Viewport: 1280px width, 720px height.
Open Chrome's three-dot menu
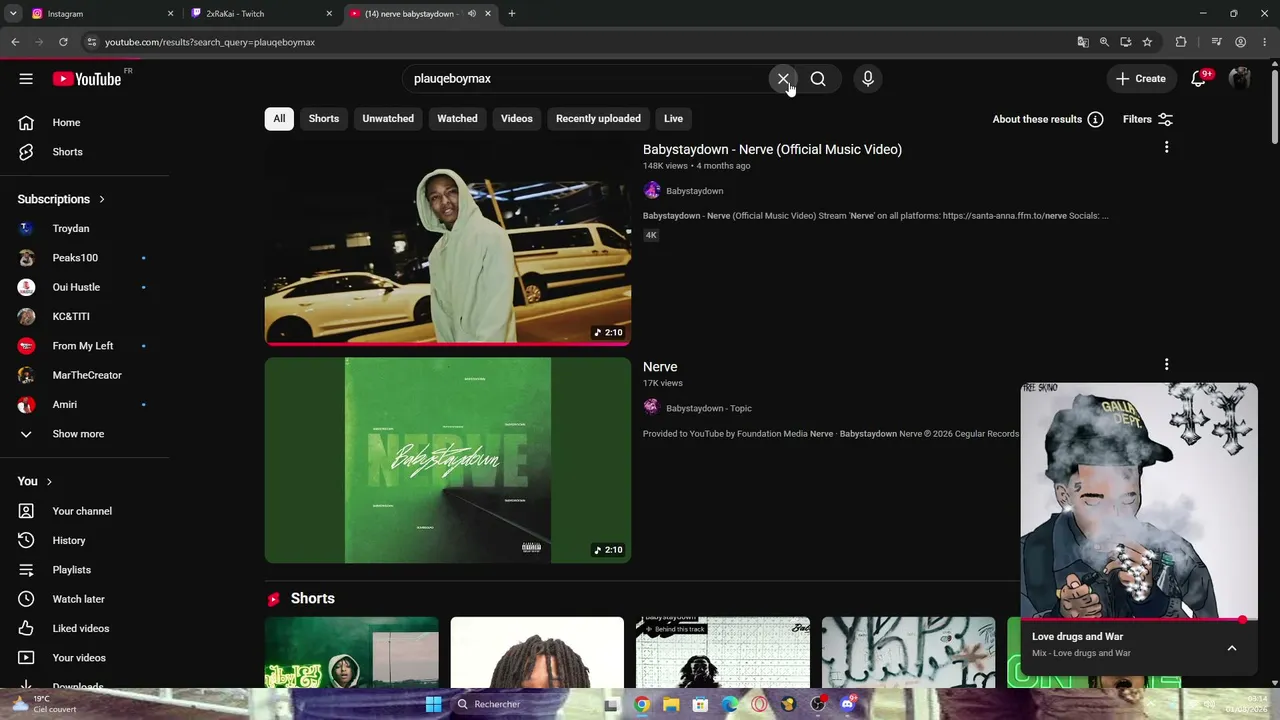coord(1265,42)
